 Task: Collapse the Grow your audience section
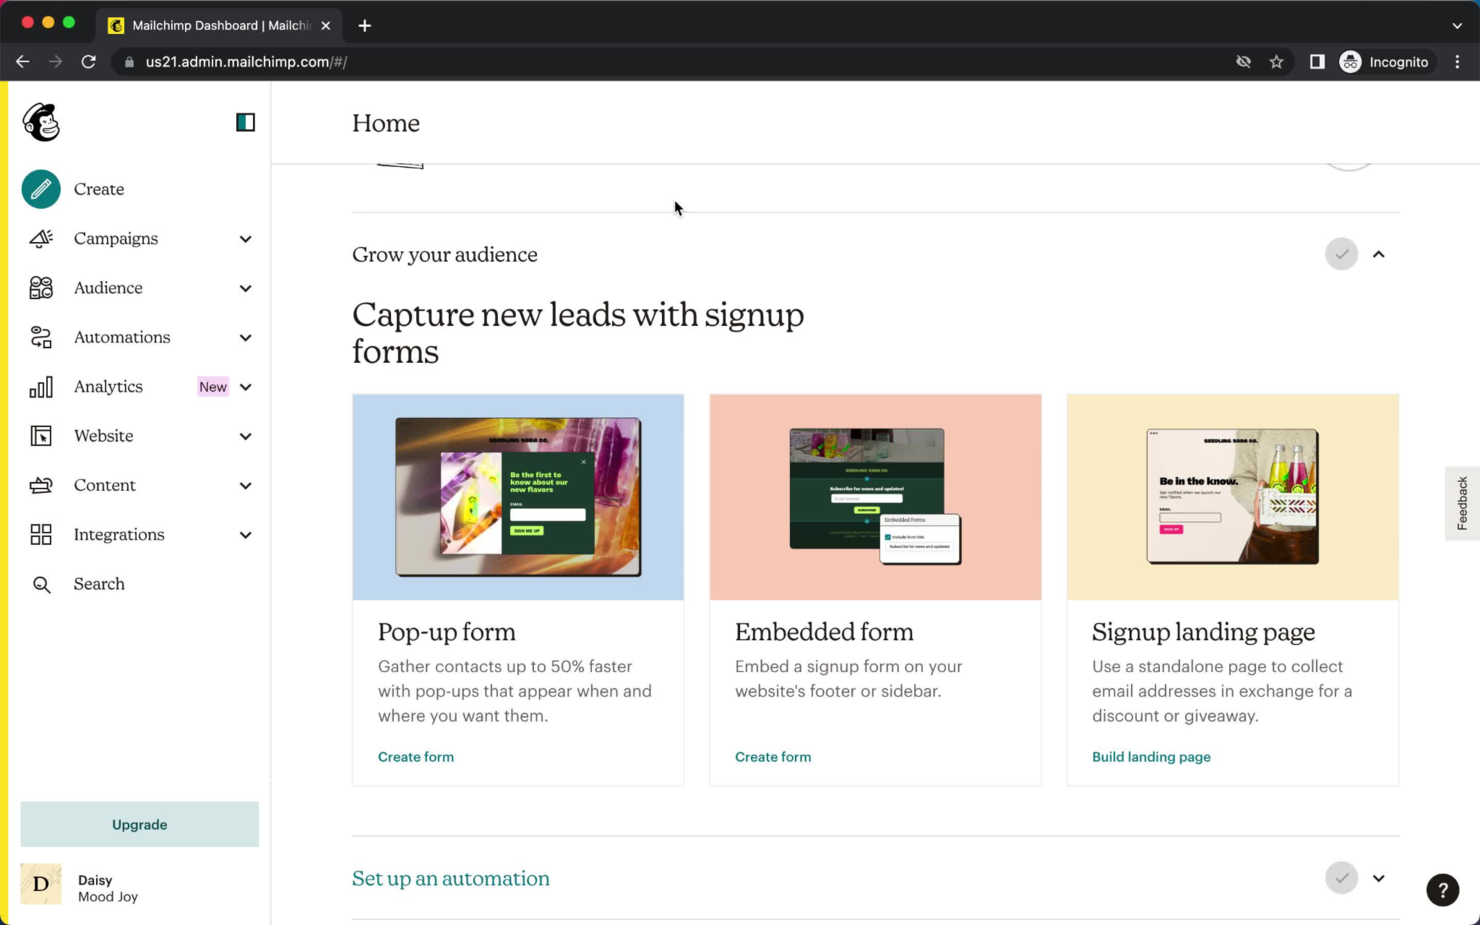click(1379, 254)
